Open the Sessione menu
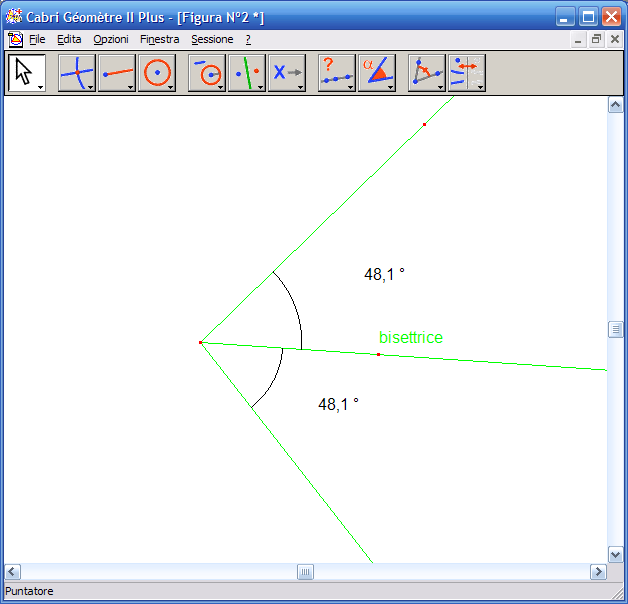The height and width of the screenshot is (604, 628). point(212,39)
